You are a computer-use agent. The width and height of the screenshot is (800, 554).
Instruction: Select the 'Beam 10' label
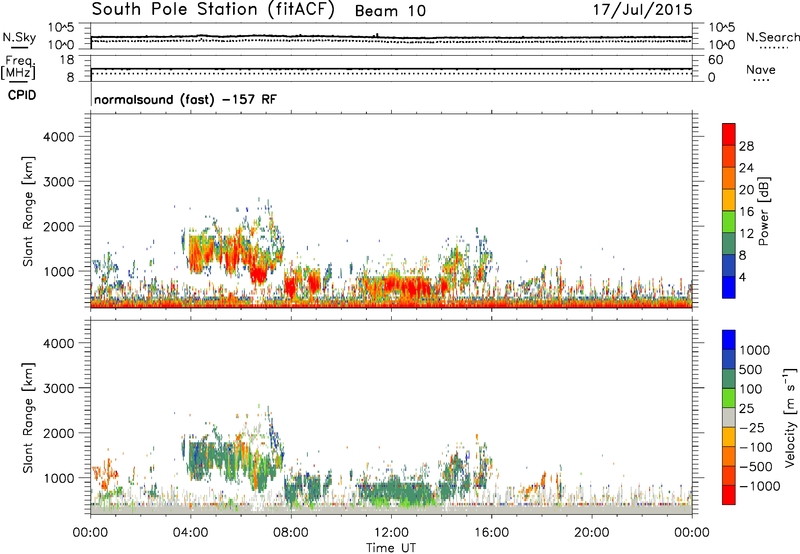click(390, 11)
